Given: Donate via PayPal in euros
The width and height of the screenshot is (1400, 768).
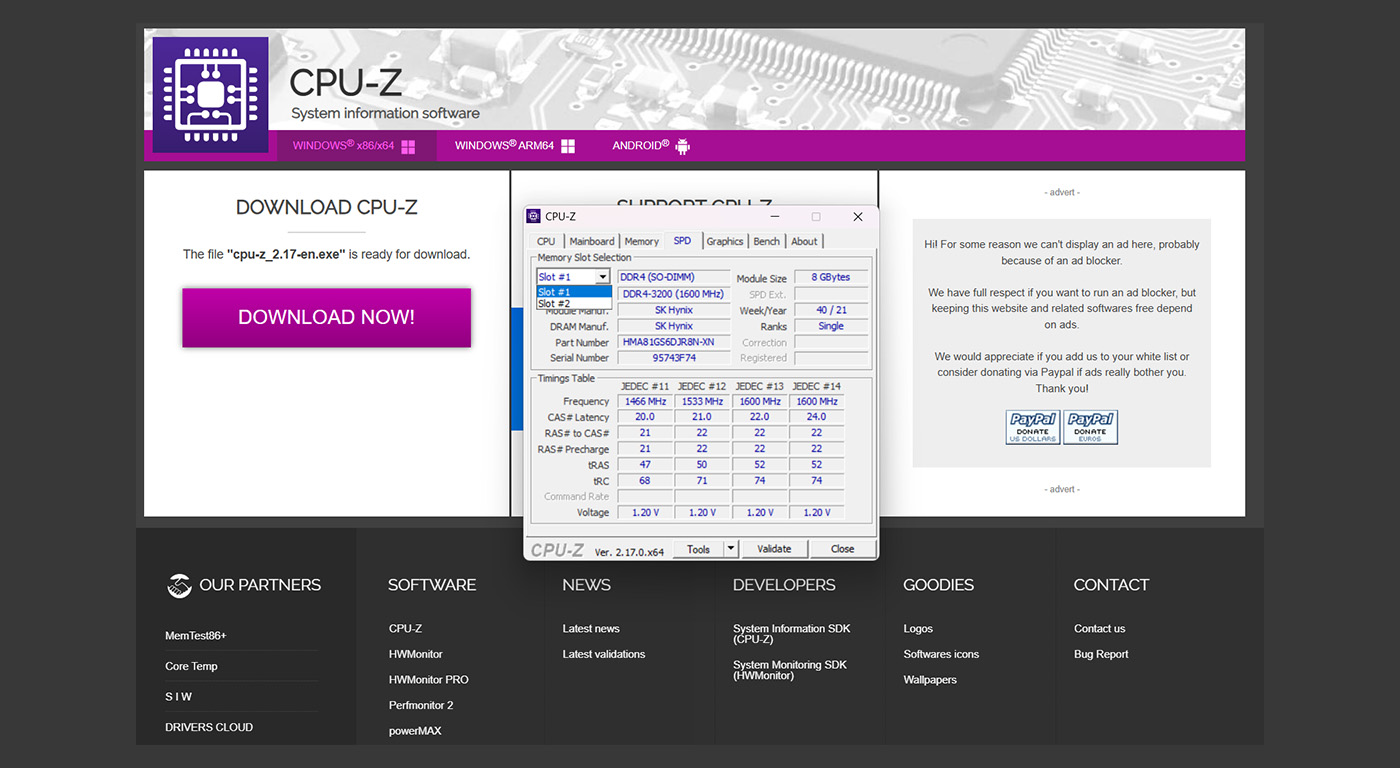Looking at the screenshot, I should pyautogui.click(x=1090, y=427).
